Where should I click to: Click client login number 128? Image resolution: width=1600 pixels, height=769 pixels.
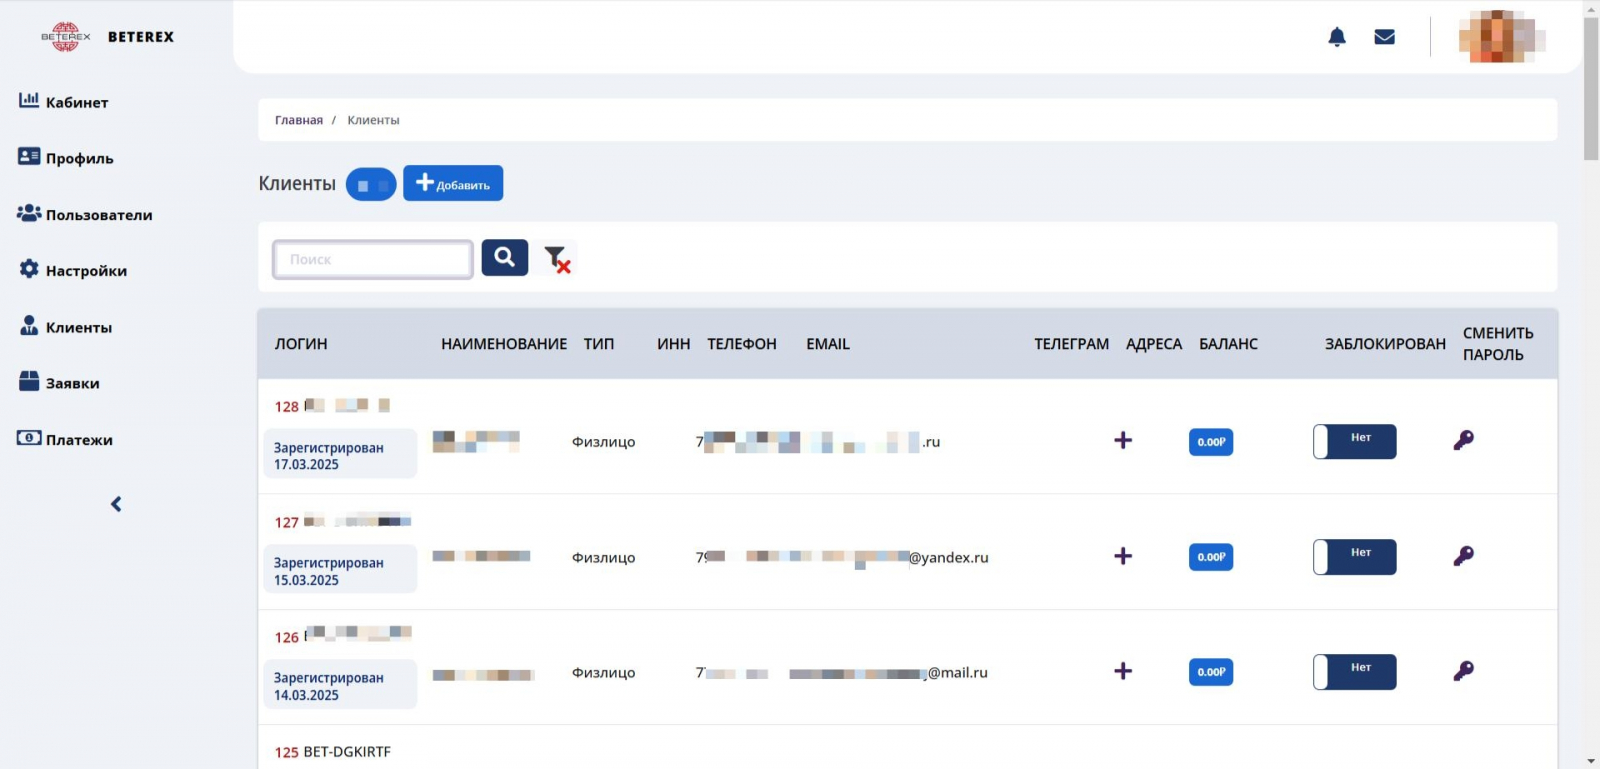287,407
